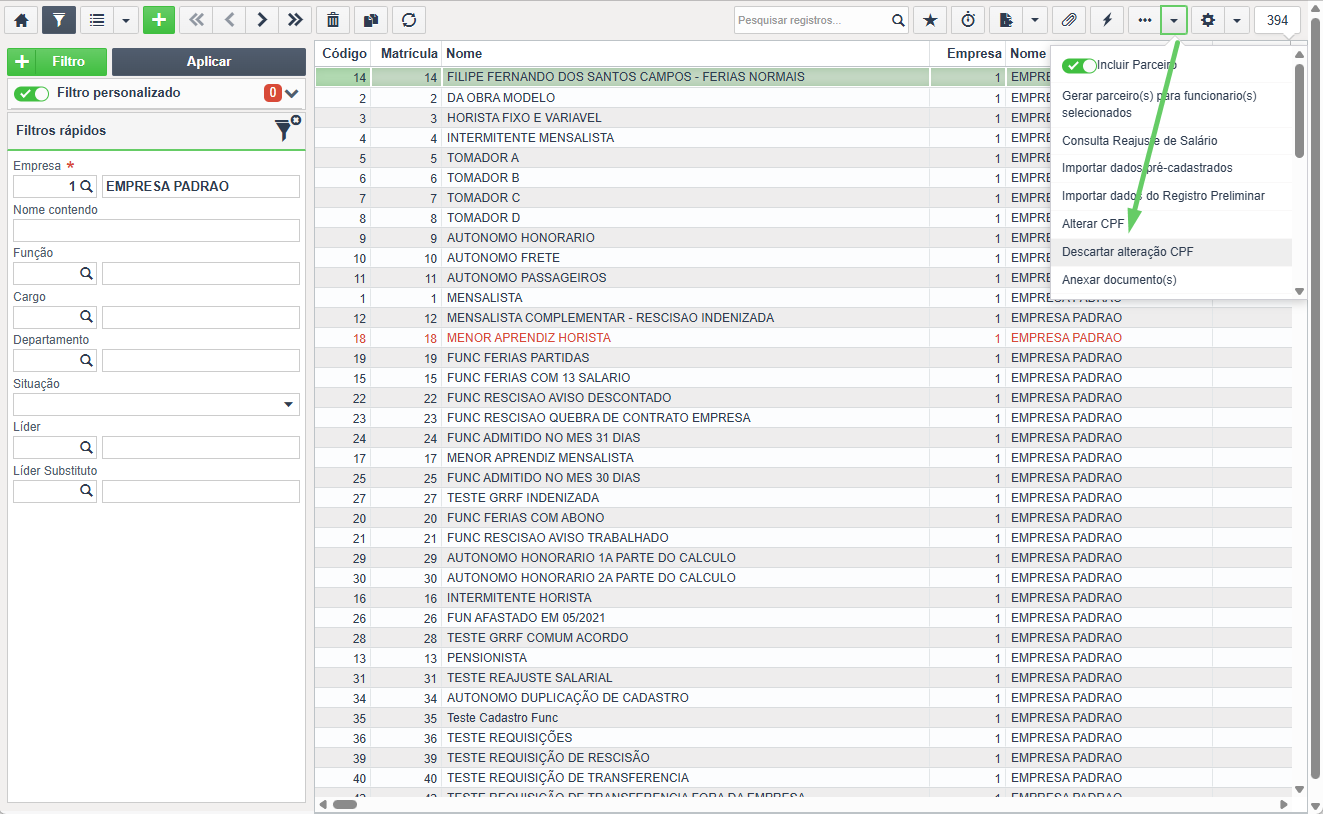Select row FILIPE FERNANDO DOS SANTOS CAMPOS
This screenshot has height=814, width=1323.
[x=683, y=77]
